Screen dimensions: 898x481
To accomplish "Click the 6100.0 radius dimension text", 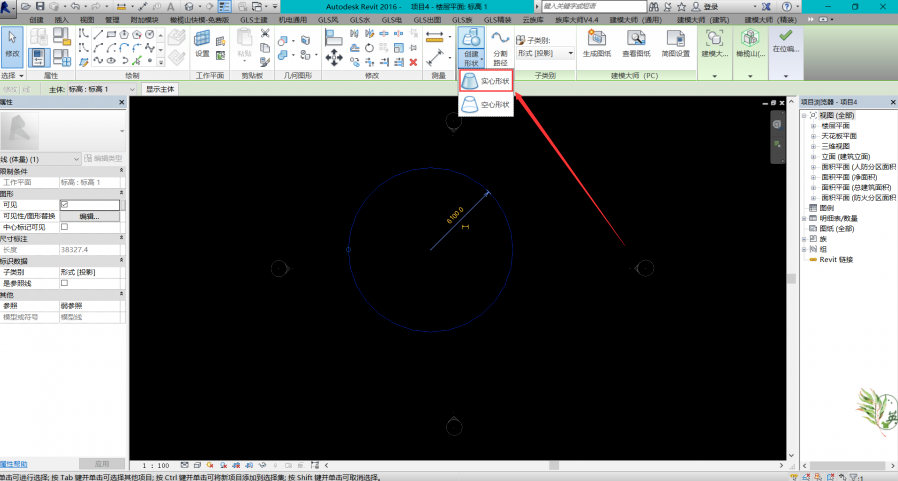I will tap(455, 215).
